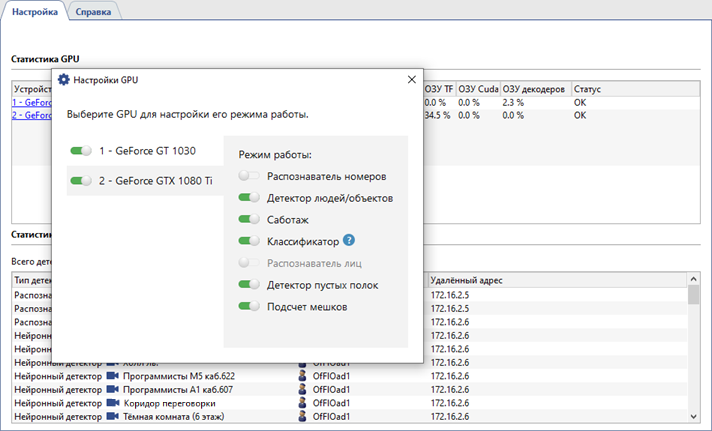The image size is (712, 431).
Task: Click camera icon beside Программисты А1 каб.607
Action: (113, 389)
